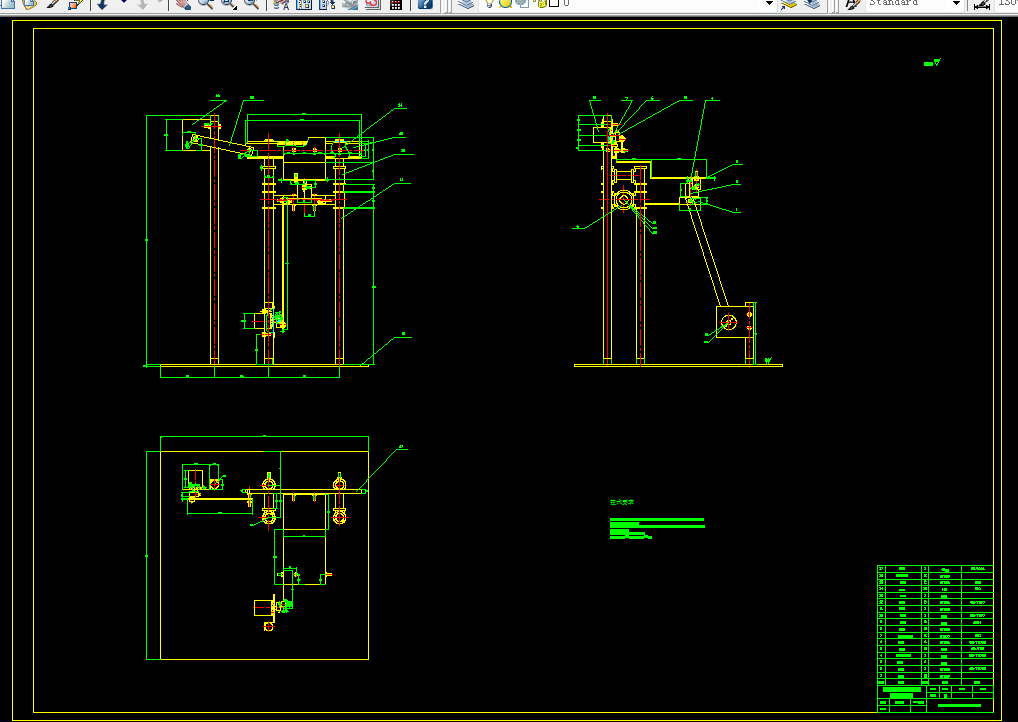The height and width of the screenshot is (722, 1018).
Task: Open the redo history dropdown arrow
Action: (160, 3)
